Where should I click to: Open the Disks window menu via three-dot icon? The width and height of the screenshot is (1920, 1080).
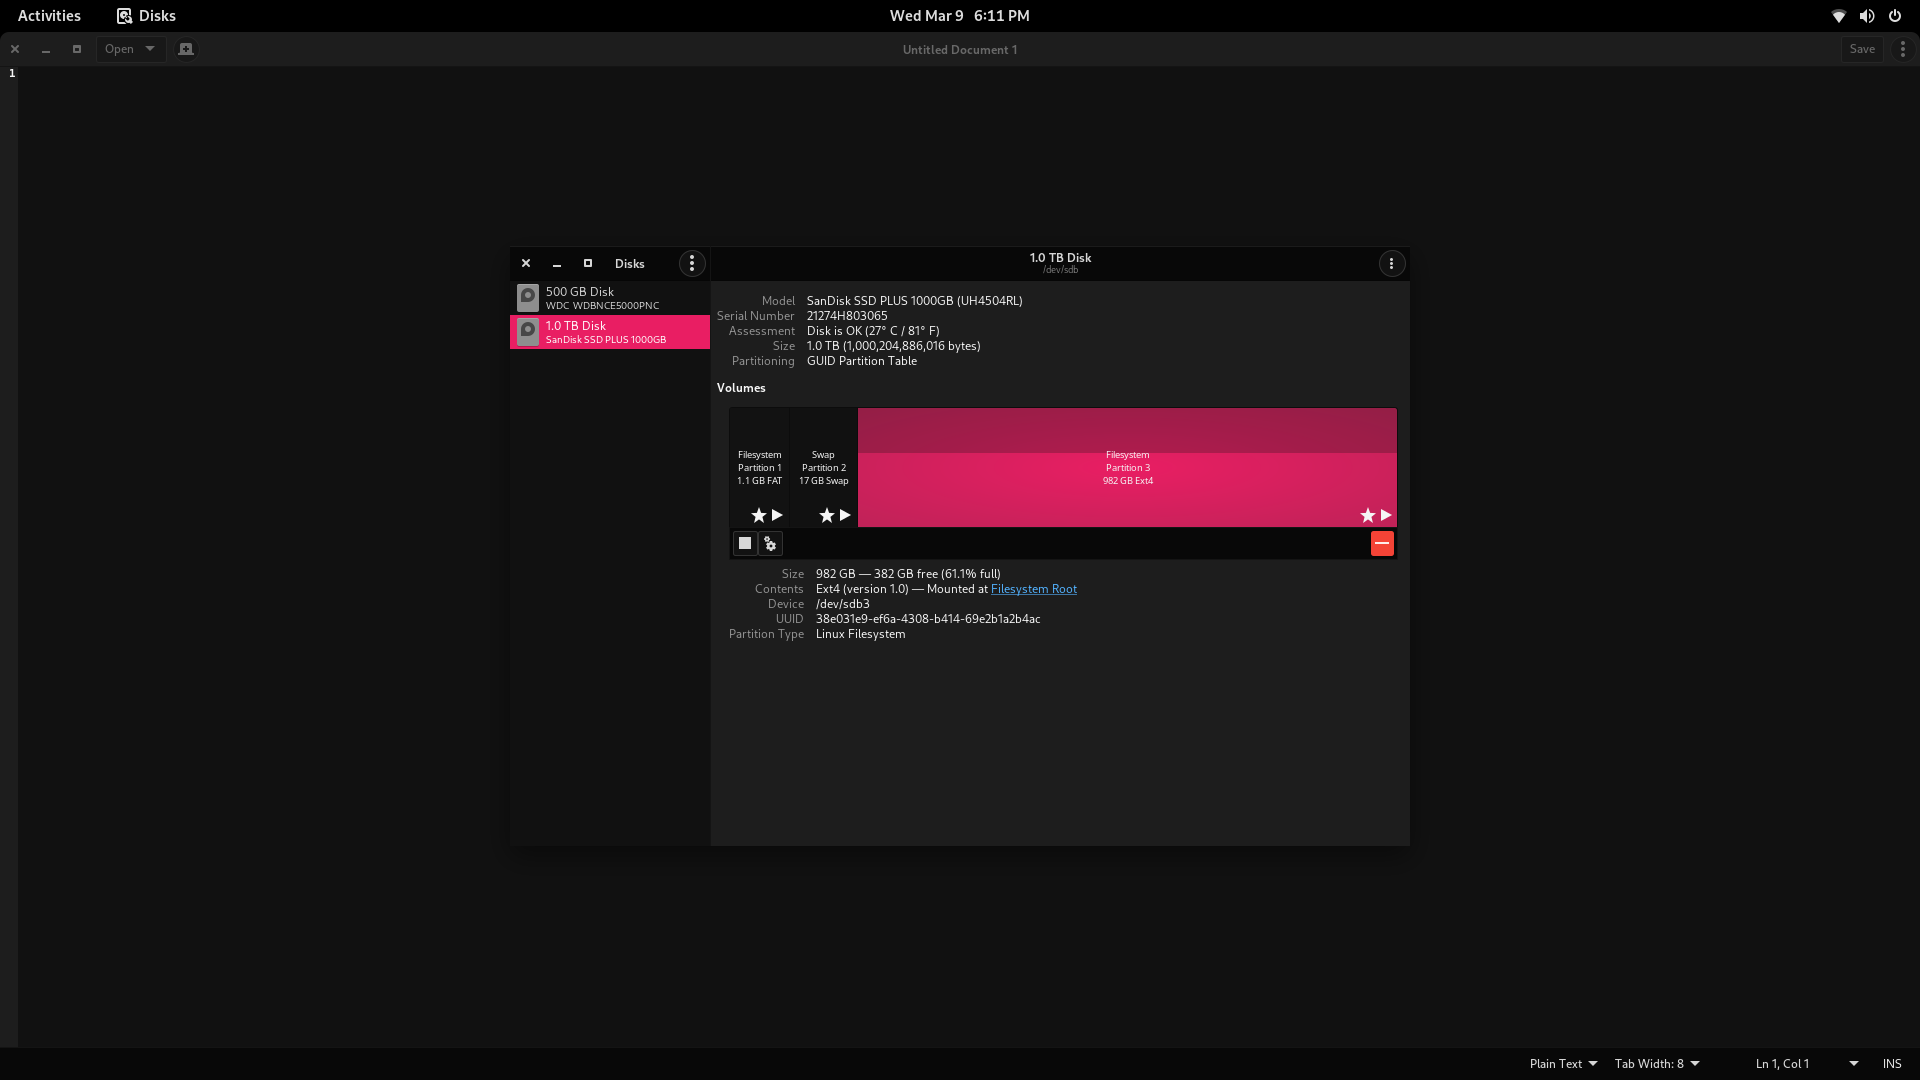pos(691,263)
